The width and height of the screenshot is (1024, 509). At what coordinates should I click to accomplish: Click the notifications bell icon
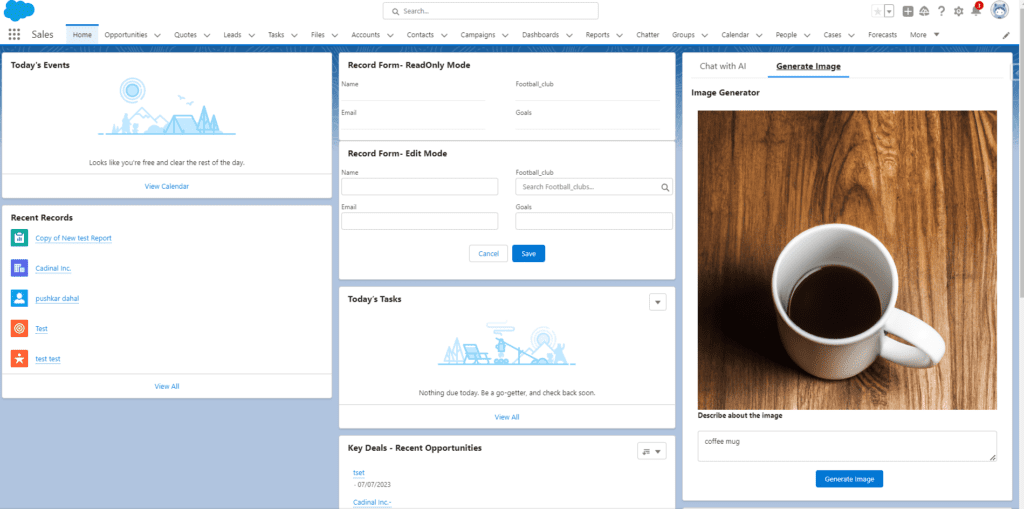click(x=976, y=11)
